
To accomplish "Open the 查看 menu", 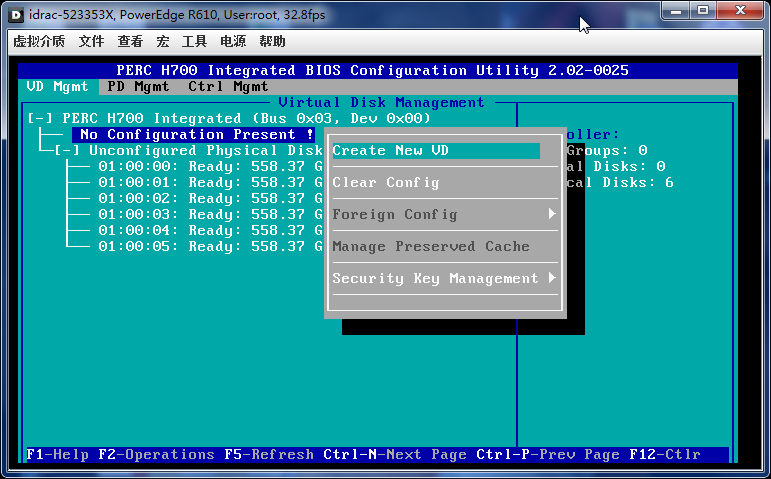I will (130, 41).
